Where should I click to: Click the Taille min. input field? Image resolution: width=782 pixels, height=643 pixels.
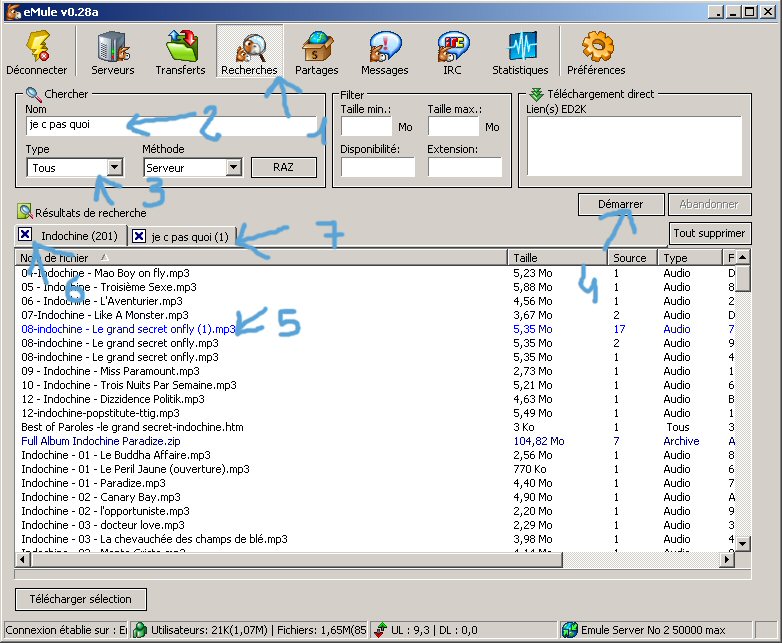coord(367,127)
